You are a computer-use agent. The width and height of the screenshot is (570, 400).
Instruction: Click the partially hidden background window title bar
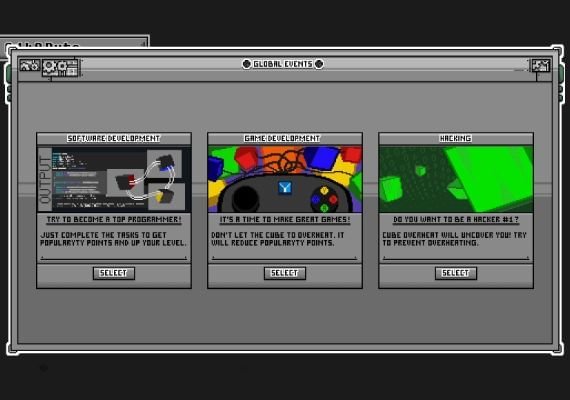pos(75,41)
